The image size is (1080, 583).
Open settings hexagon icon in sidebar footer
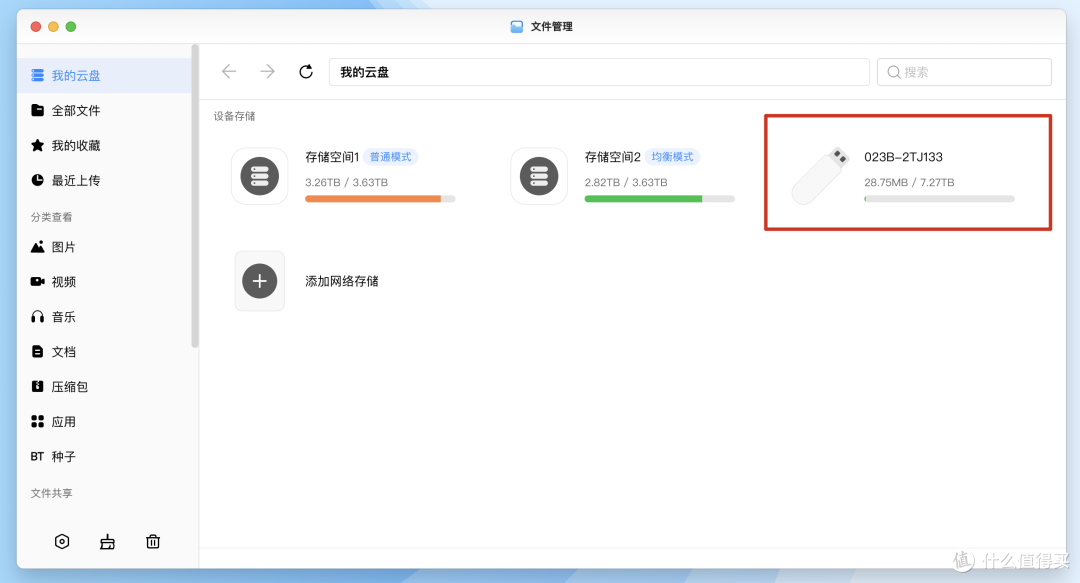[62, 542]
